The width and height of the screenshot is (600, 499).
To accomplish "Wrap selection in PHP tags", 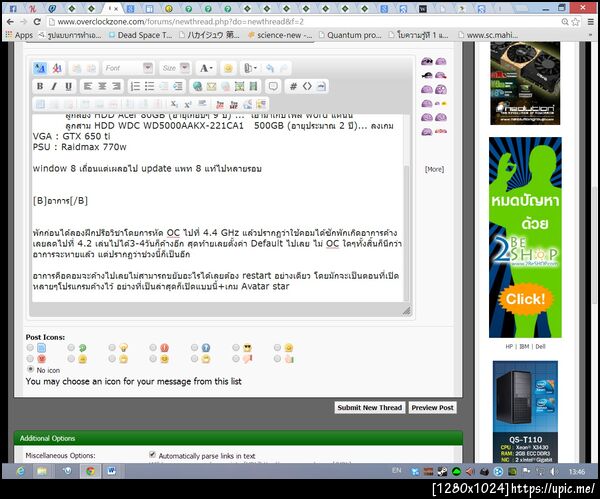I will [321, 86].
